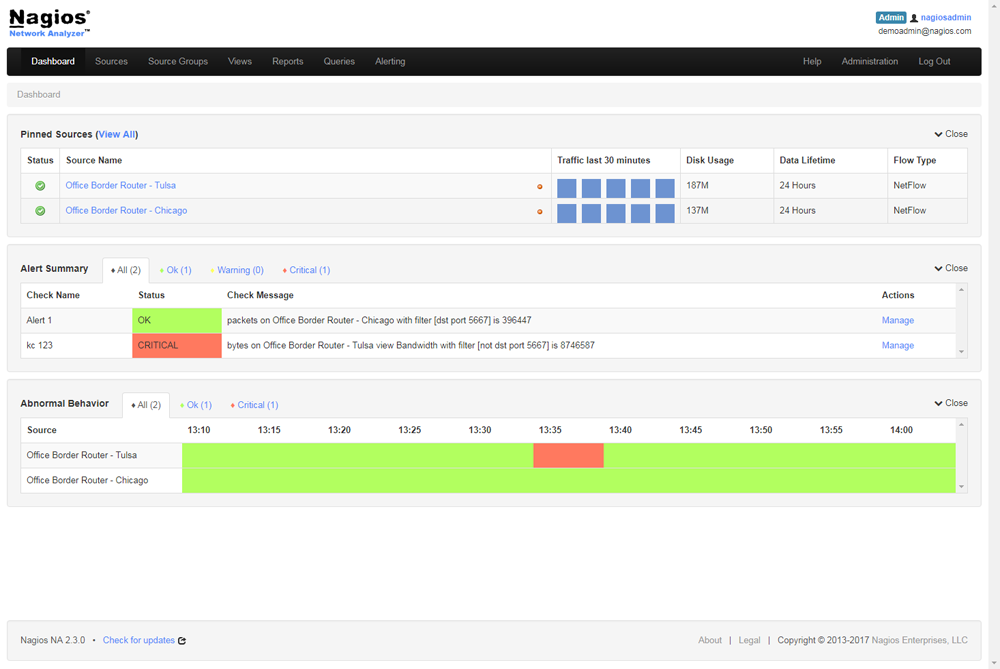Click the green status icon for Tulsa router
The height and width of the screenshot is (669, 1000).
click(40, 186)
